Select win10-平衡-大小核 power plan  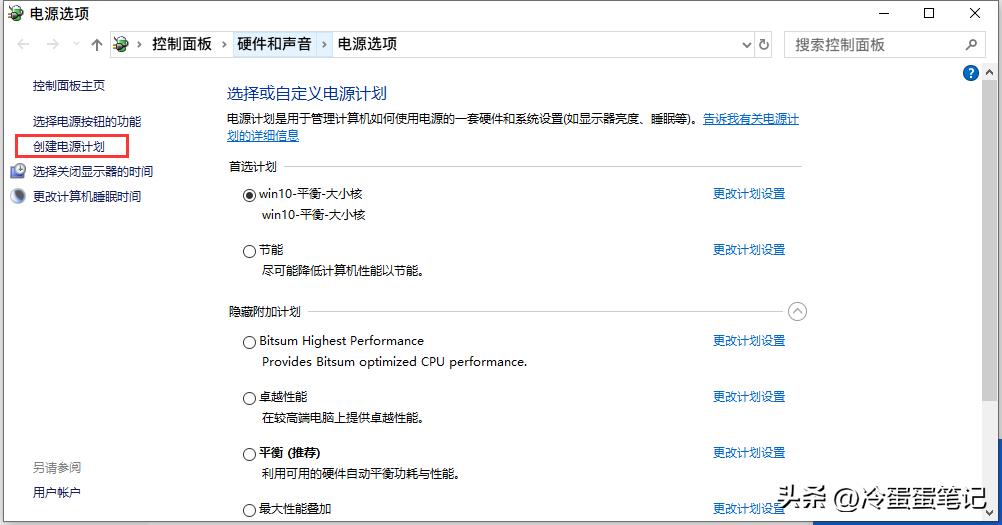tap(249, 195)
